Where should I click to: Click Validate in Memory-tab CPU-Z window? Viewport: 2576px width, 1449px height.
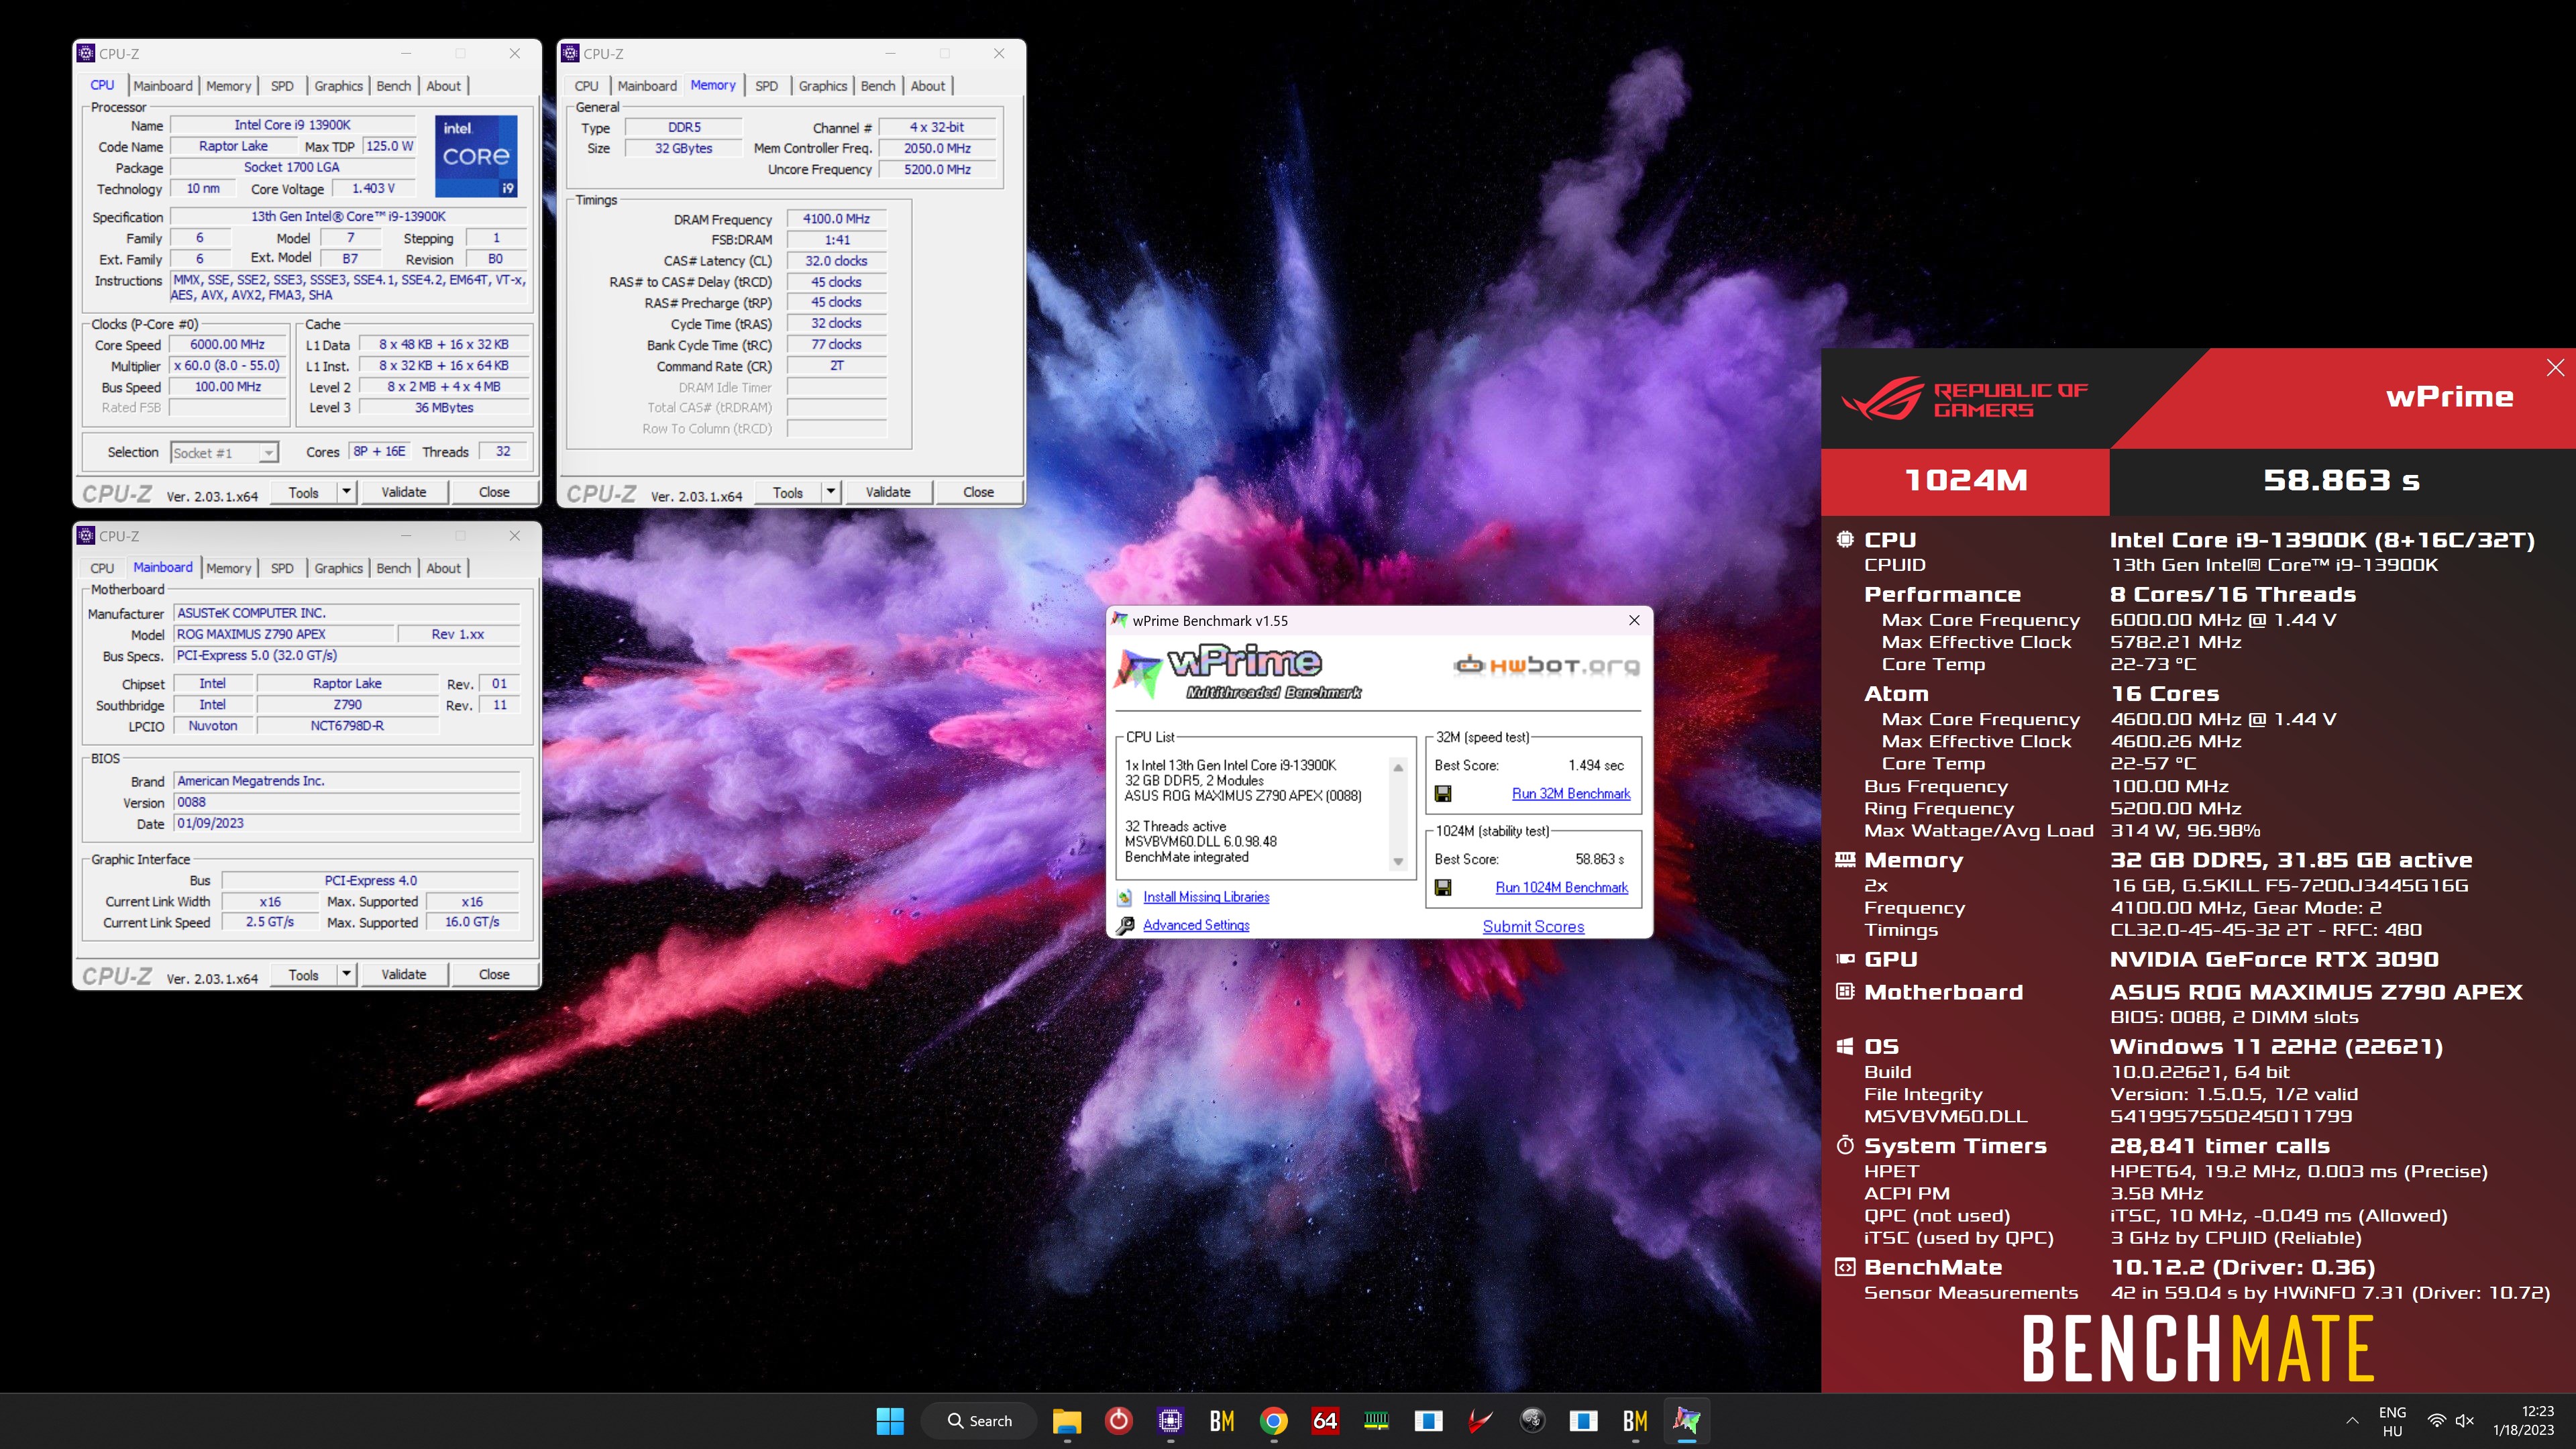coord(888,492)
